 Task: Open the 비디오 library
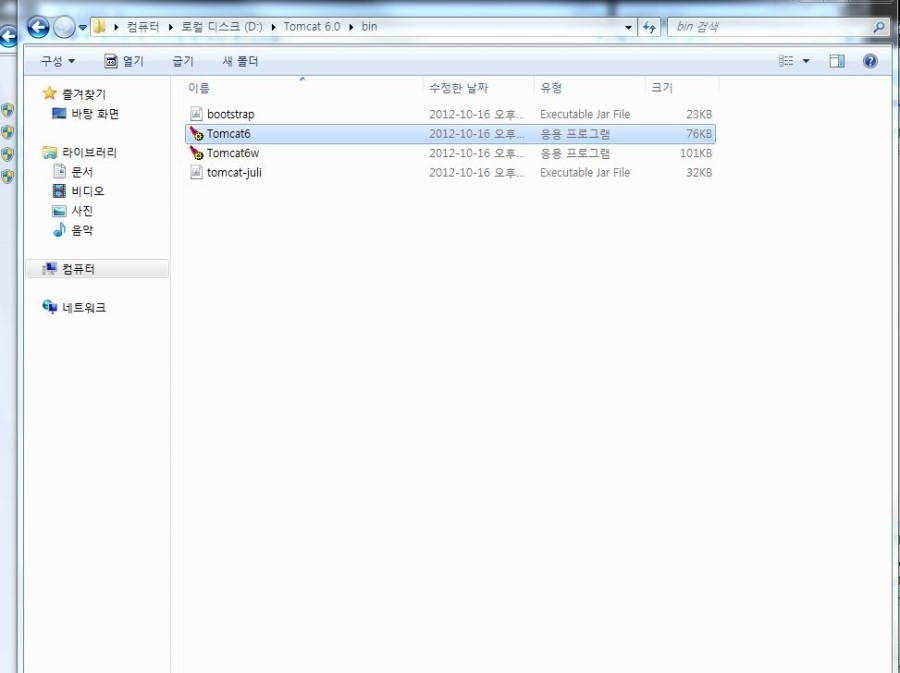(x=88, y=190)
